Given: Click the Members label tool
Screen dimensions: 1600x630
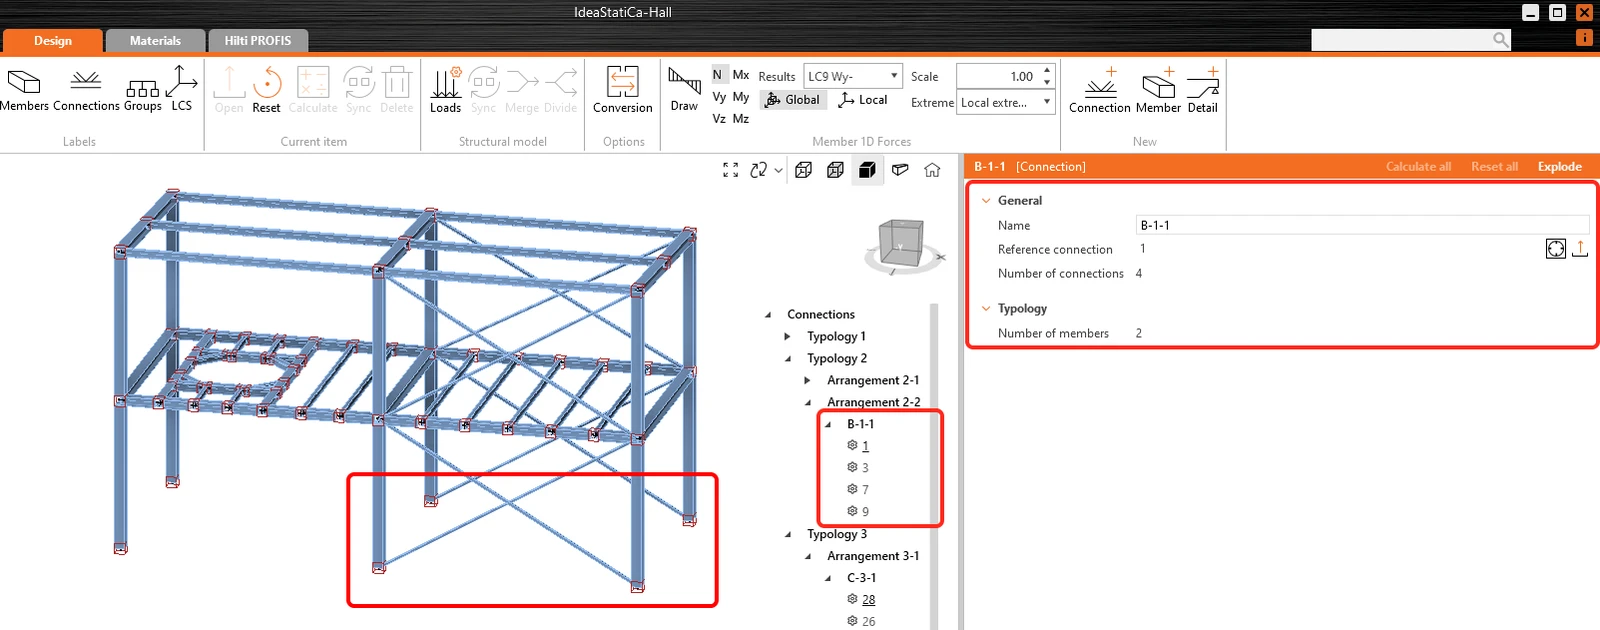Looking at the screenshot, I should [x=24, y=90].
